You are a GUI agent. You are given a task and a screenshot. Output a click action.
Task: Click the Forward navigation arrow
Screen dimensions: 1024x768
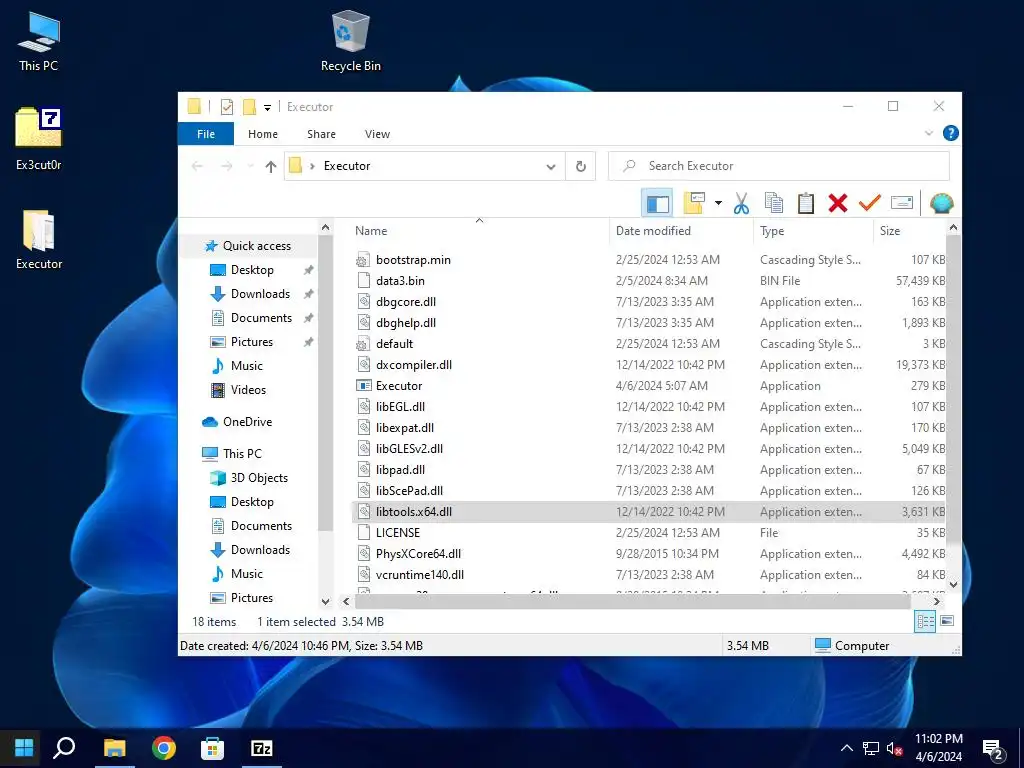tap(227, 167)
